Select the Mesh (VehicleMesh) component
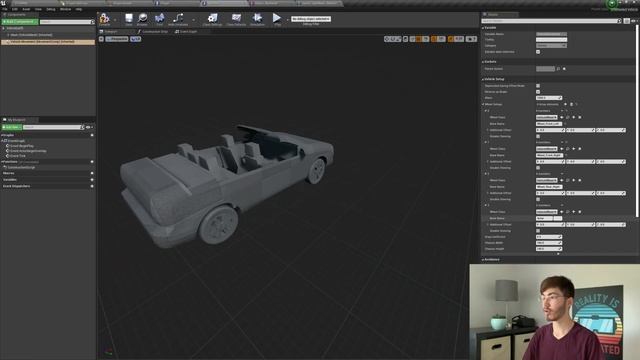The image size is (640, 360). click(x=31, y=35)
